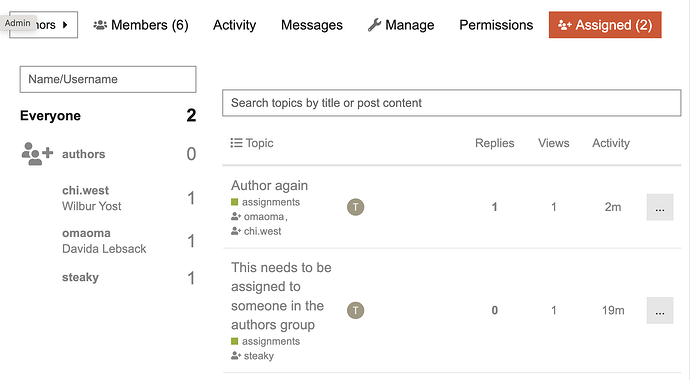Select the Assigned (2) tab
Image resolution: width=690 pixels, height=380 pixels.
(605, 25)
